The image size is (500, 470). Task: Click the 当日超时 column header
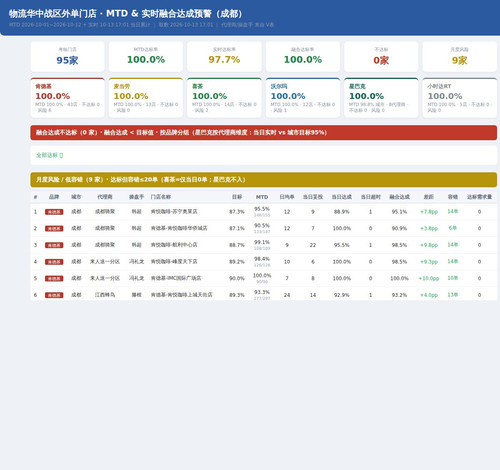pyautogui.click(x=371, y=197)
